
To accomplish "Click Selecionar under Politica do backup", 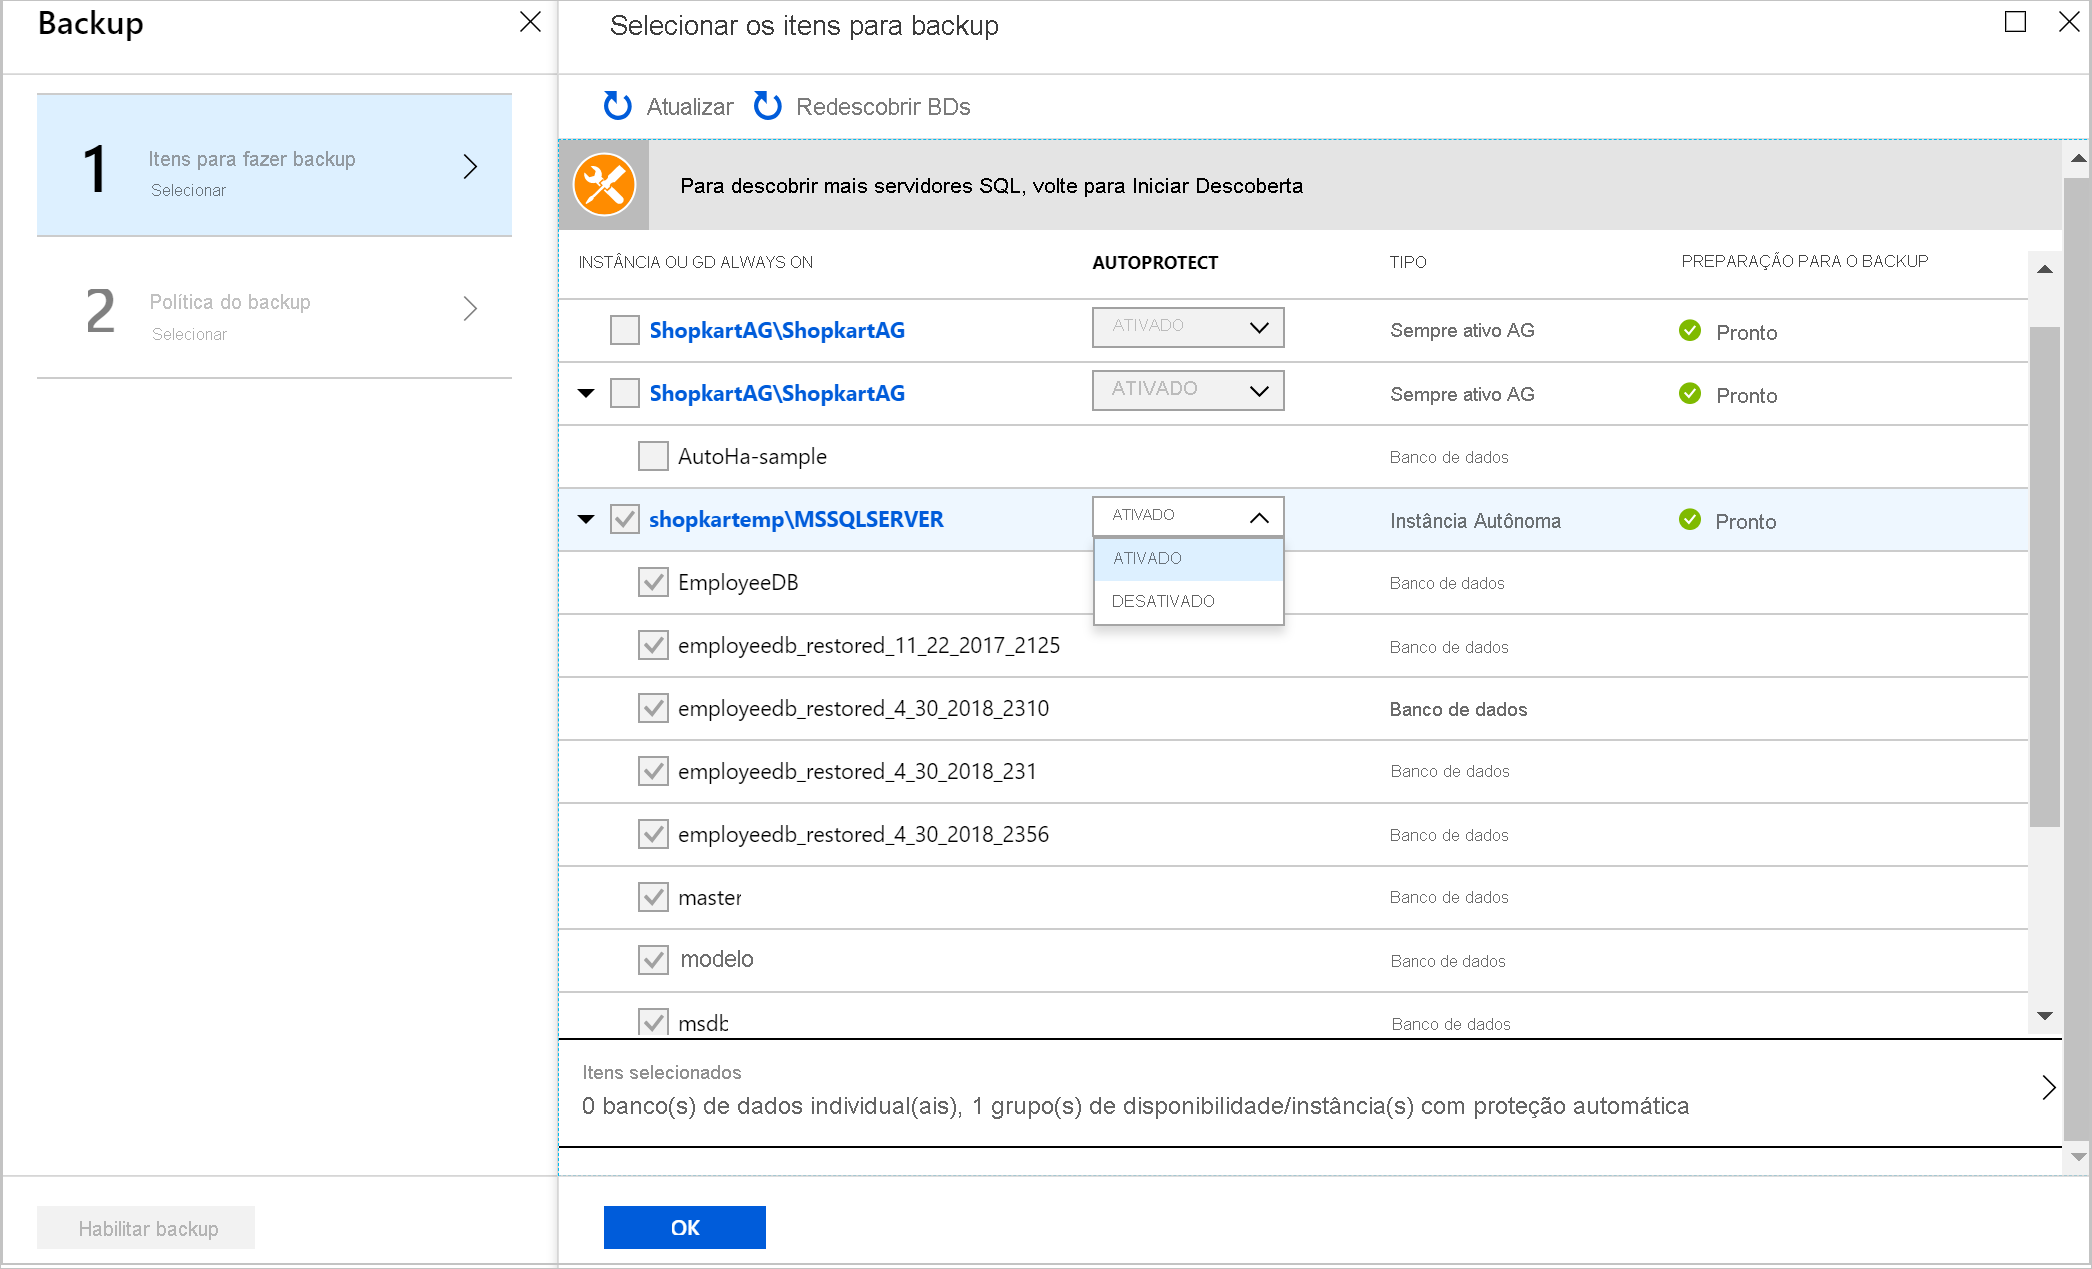I will [188, 332].
